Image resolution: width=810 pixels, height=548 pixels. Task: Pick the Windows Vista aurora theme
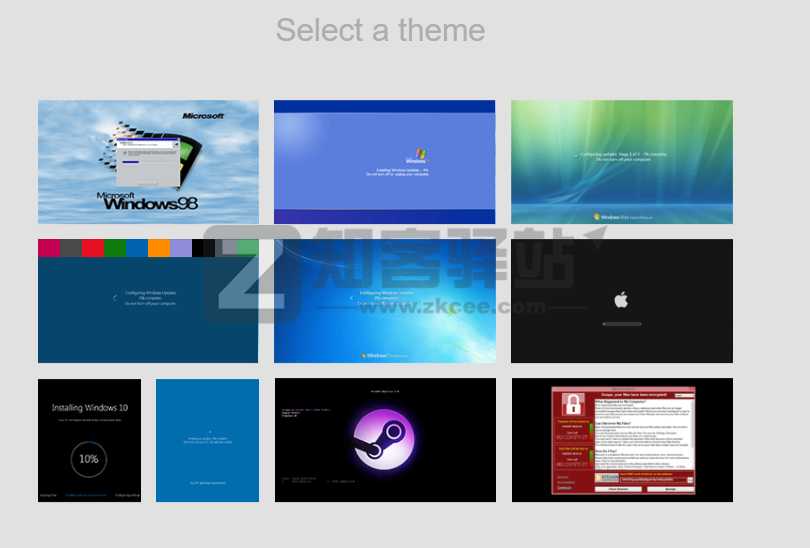(621, 161)
